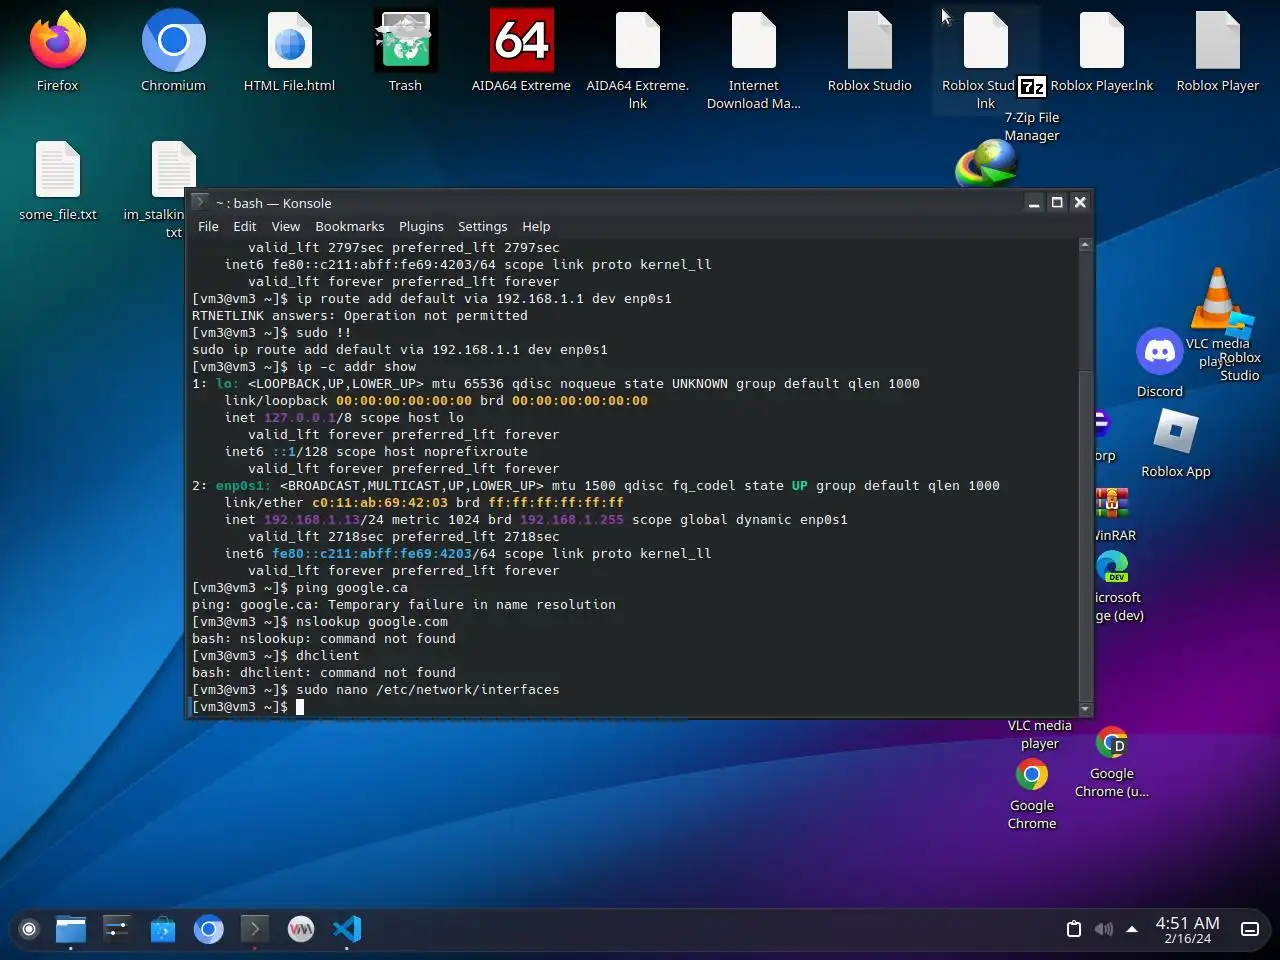This screenshot has width=1280, height=960.
Task: Open the VM app taskbar icon
Action: [301, 929]
